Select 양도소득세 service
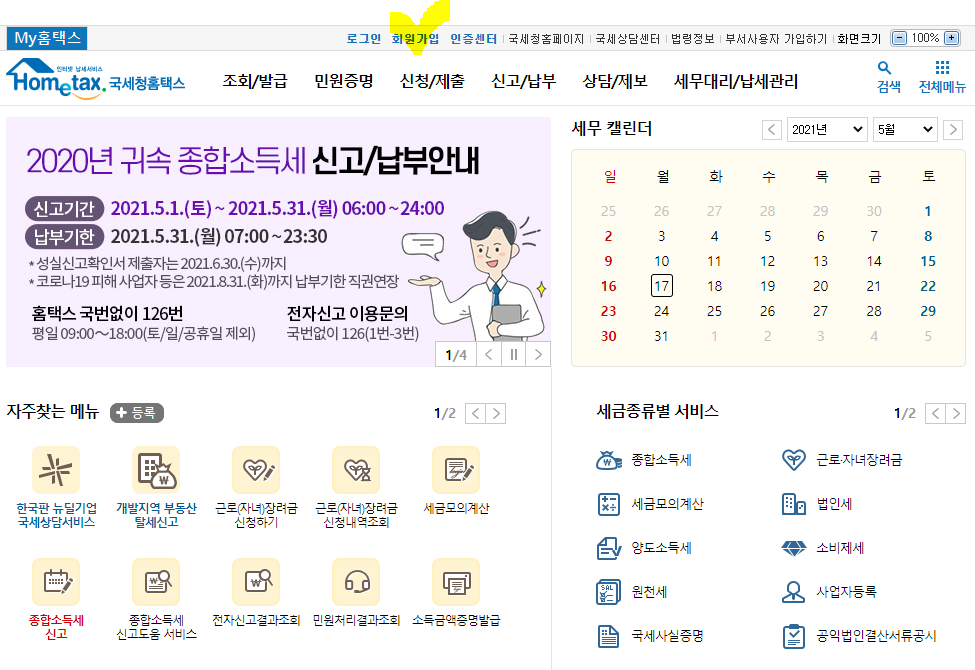The width and height of the screenshot is (975, 670). click(644, 548)
